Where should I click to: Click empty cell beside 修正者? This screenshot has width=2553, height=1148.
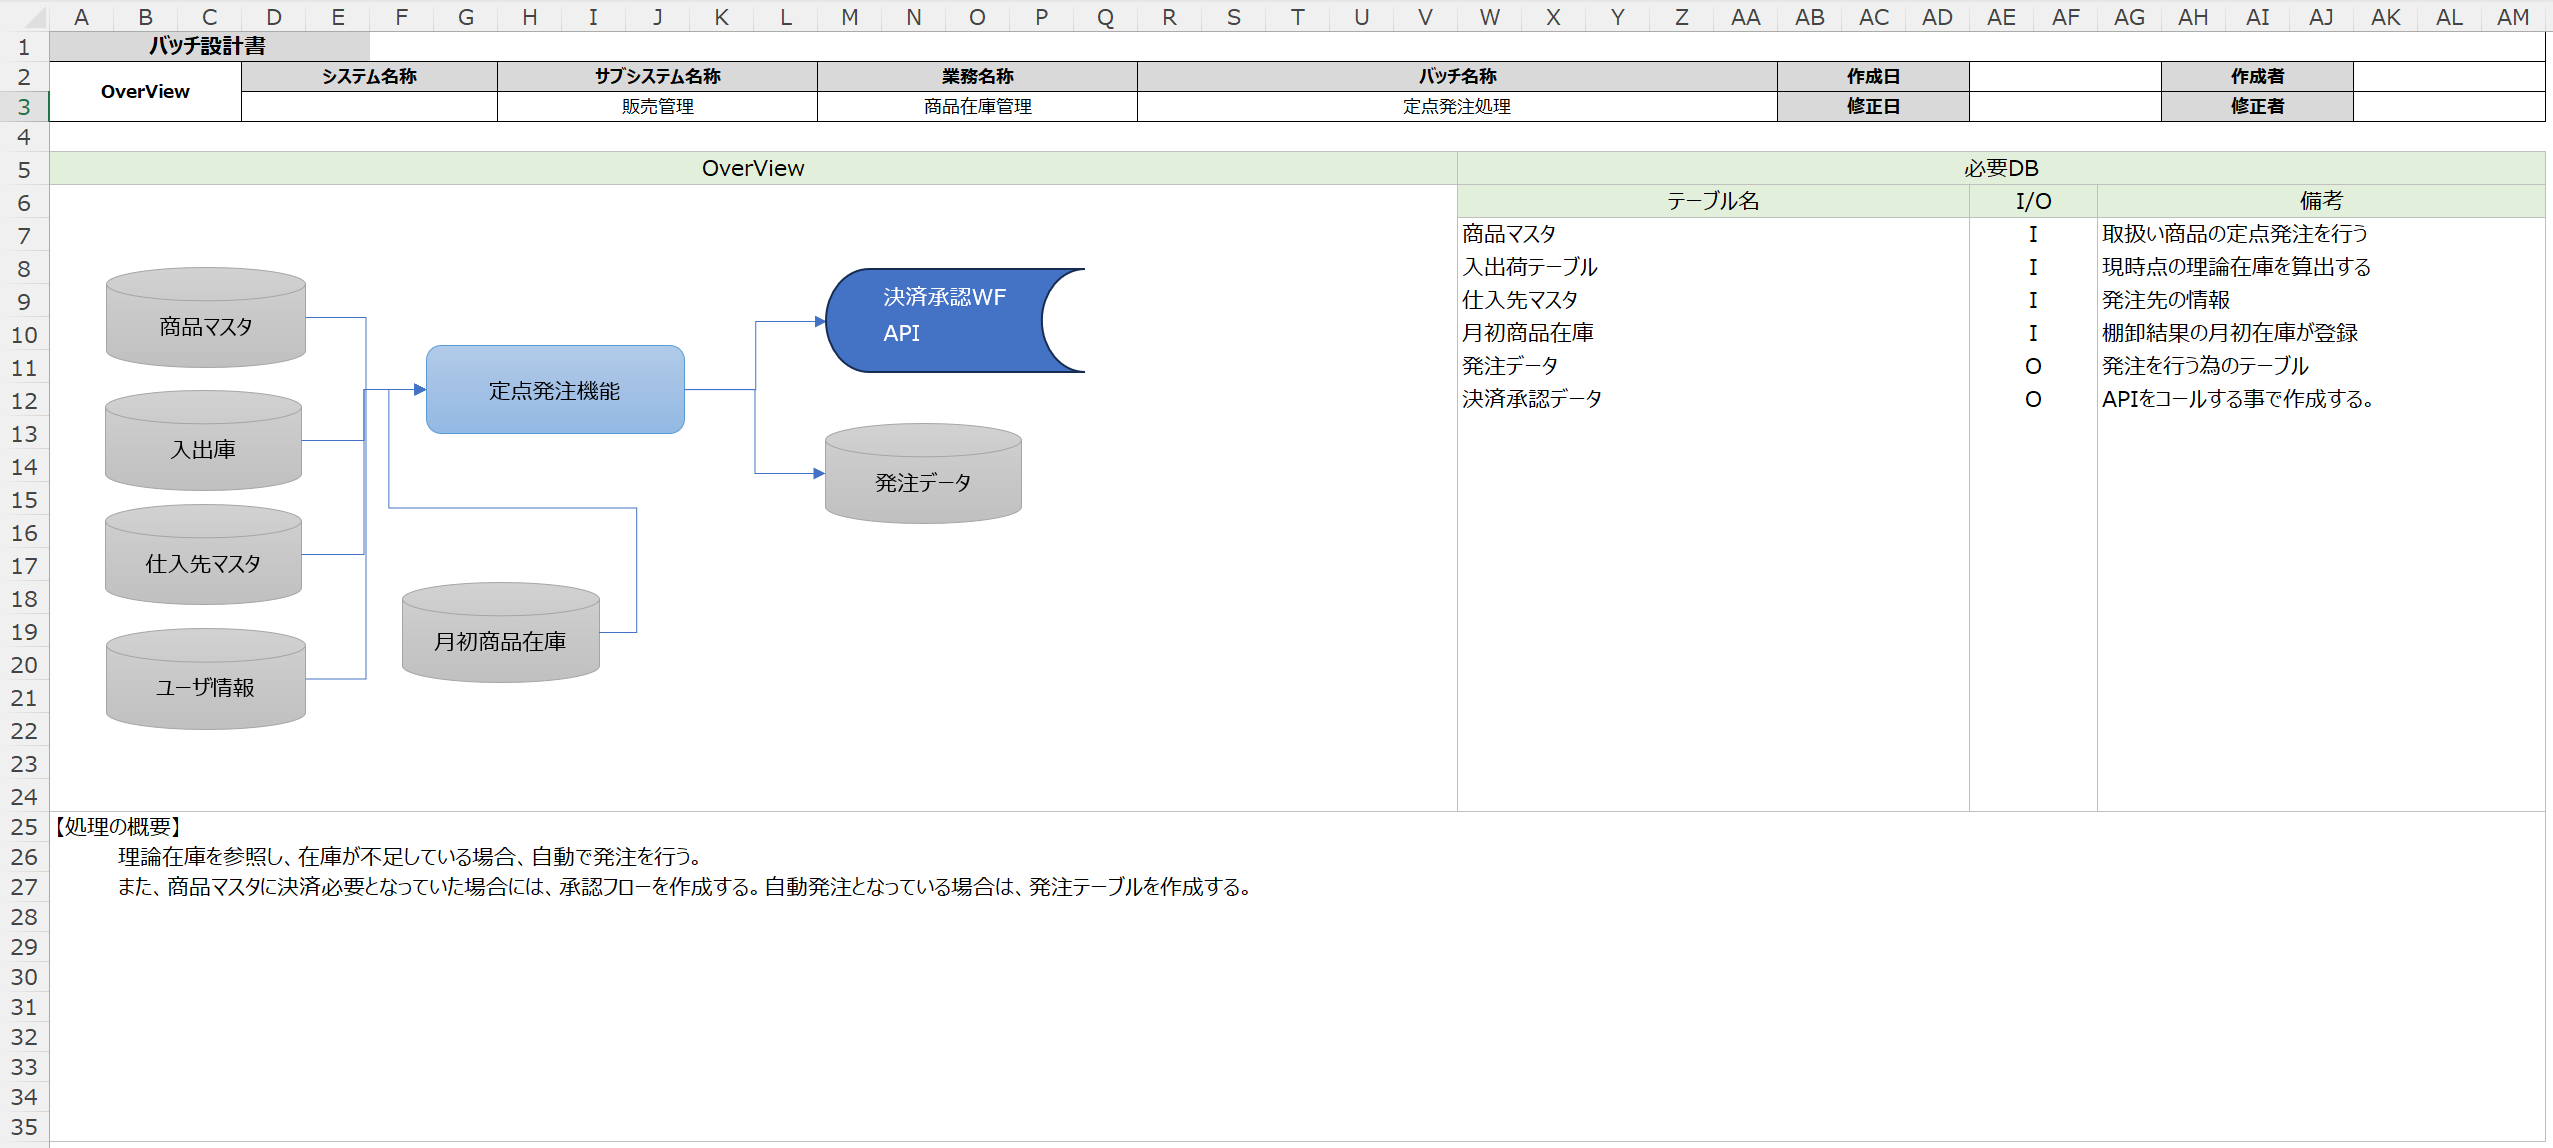(2448, 106)
